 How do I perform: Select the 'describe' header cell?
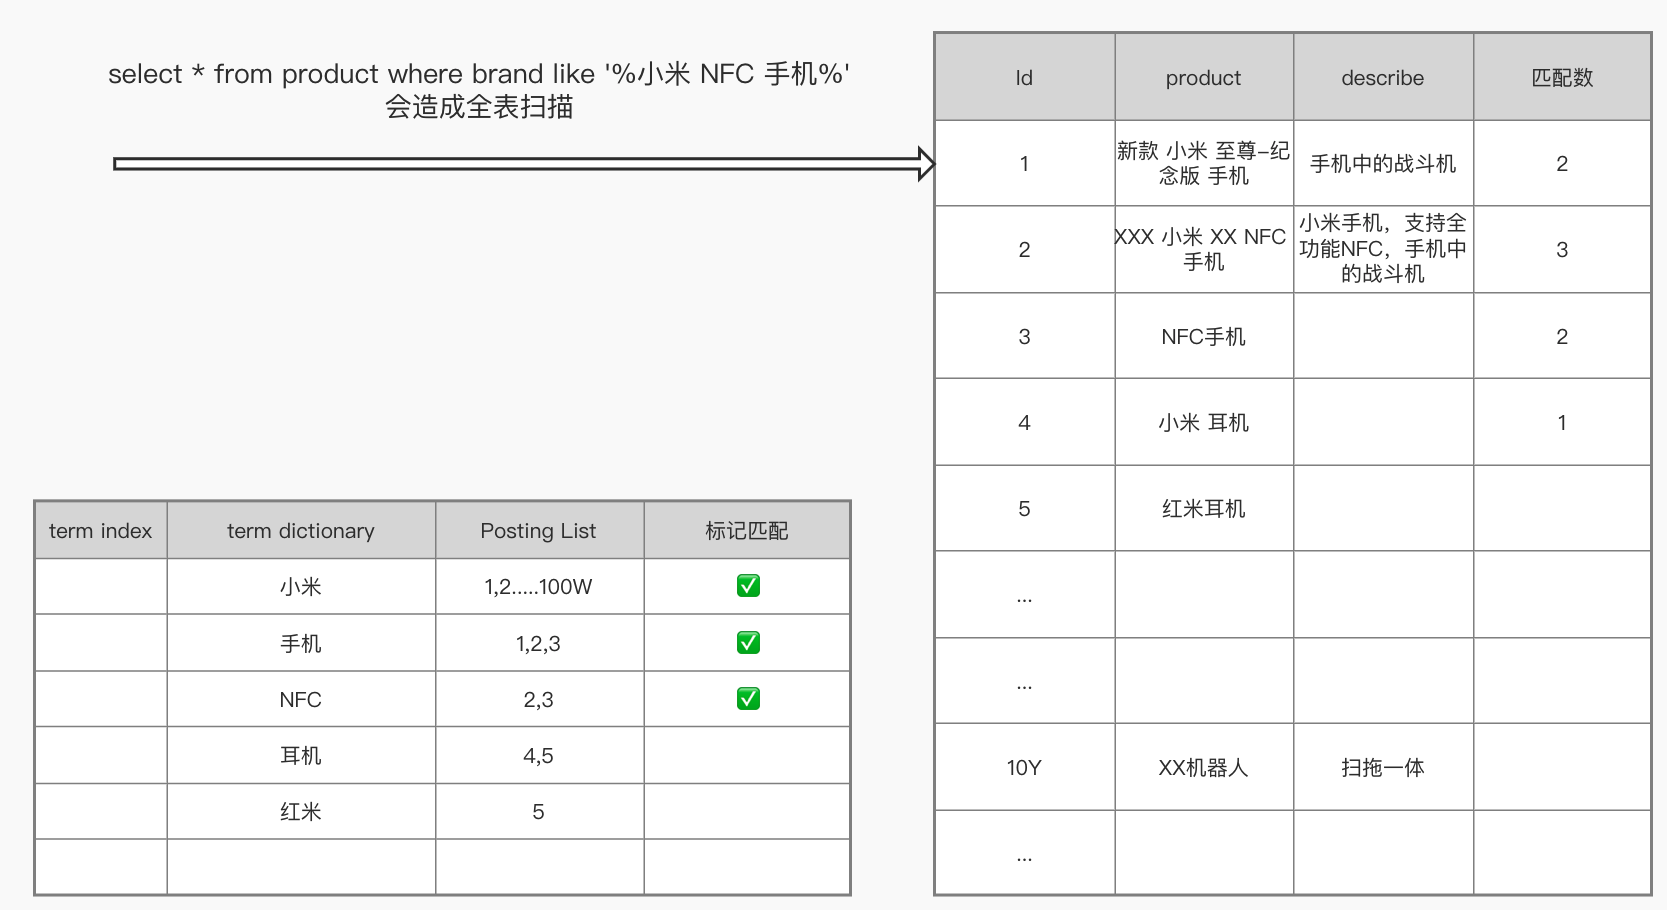[1383, 77]
